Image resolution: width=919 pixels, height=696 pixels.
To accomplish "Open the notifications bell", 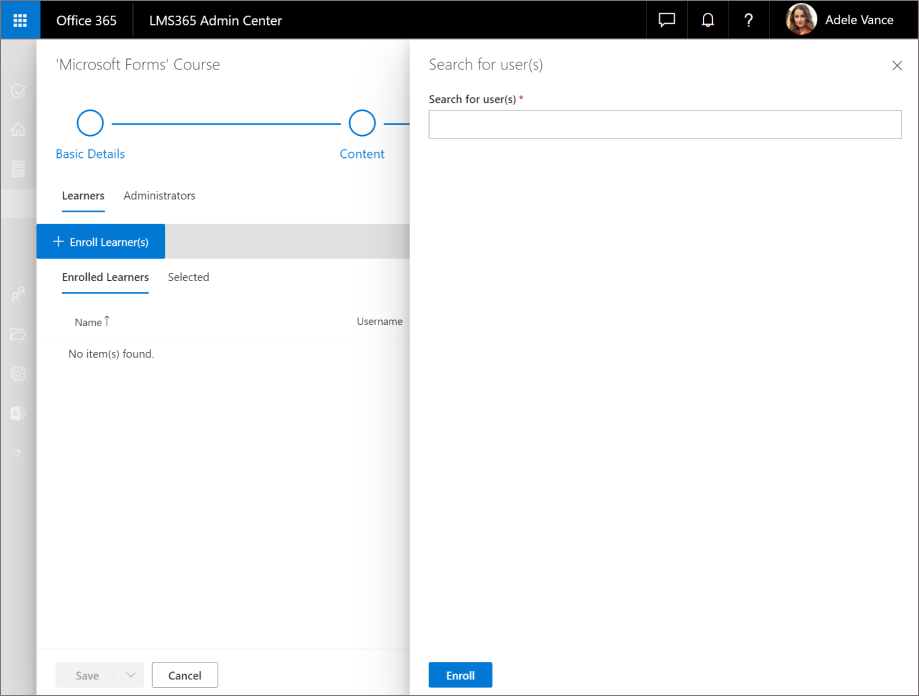I will 708,20.
